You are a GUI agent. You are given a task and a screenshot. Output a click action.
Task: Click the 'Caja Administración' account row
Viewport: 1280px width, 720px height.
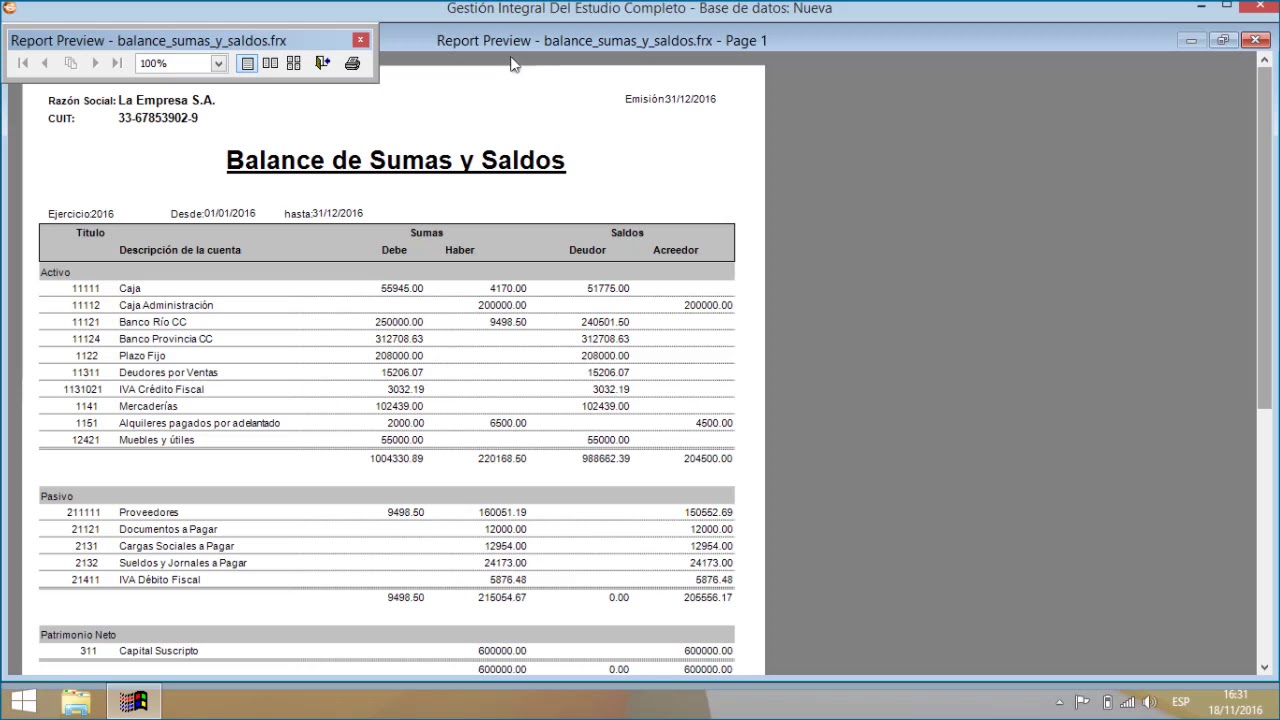click(387, 305)
